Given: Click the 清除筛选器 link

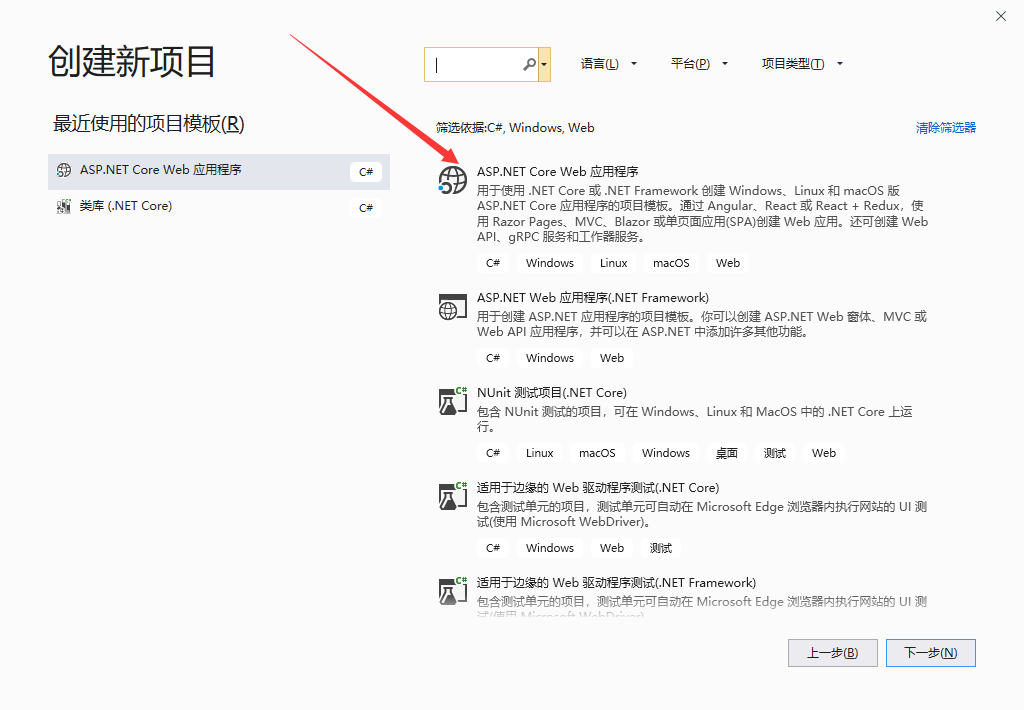Looking at the screenshot, I should (946, 128).
